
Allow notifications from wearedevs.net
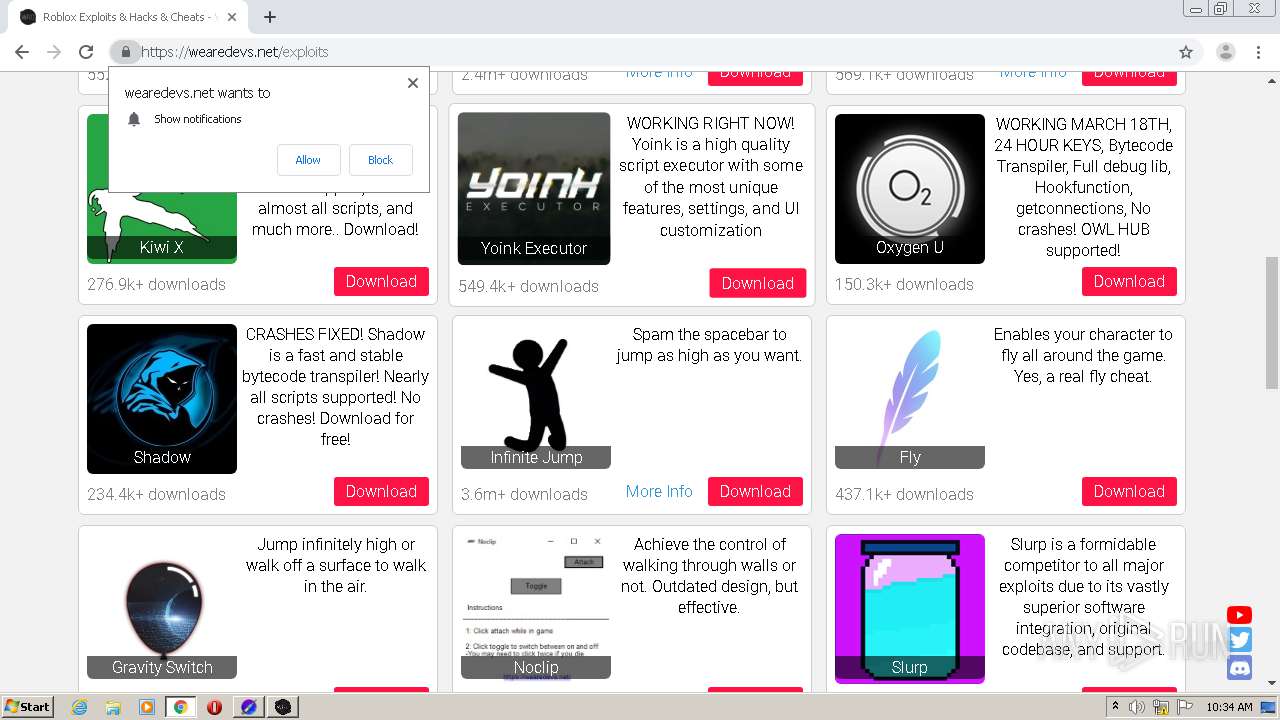point(308,160)
